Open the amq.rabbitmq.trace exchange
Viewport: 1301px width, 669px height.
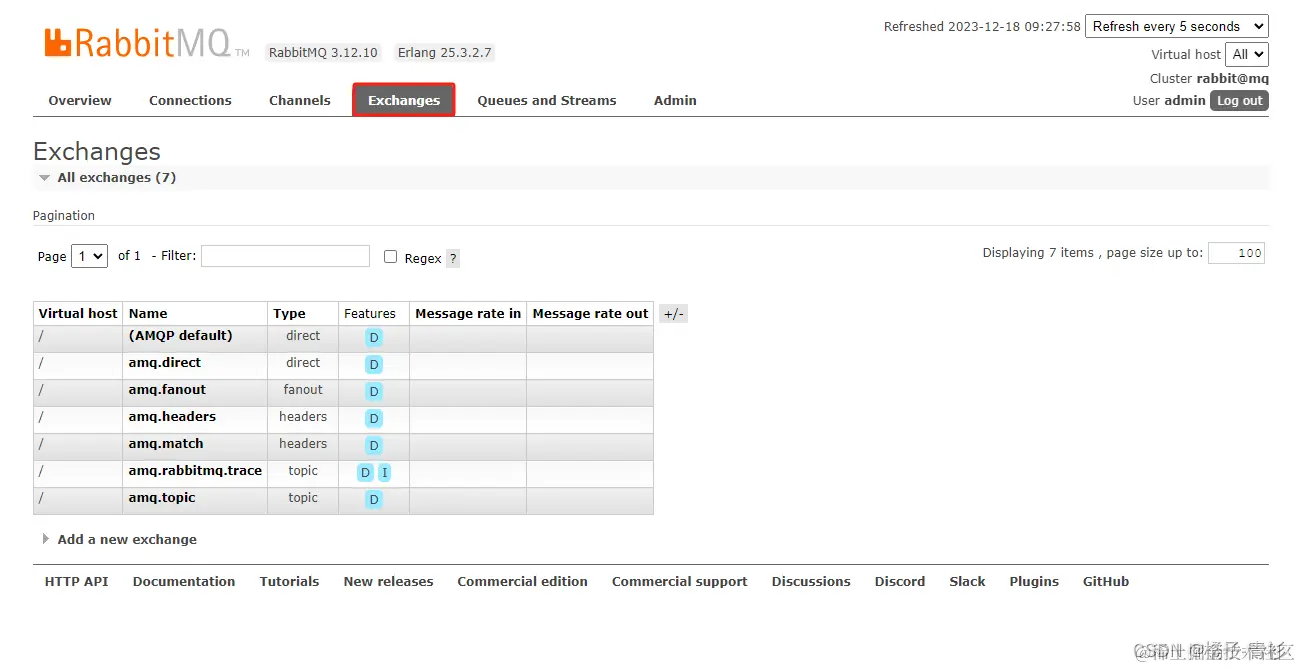tap(195, 471)
